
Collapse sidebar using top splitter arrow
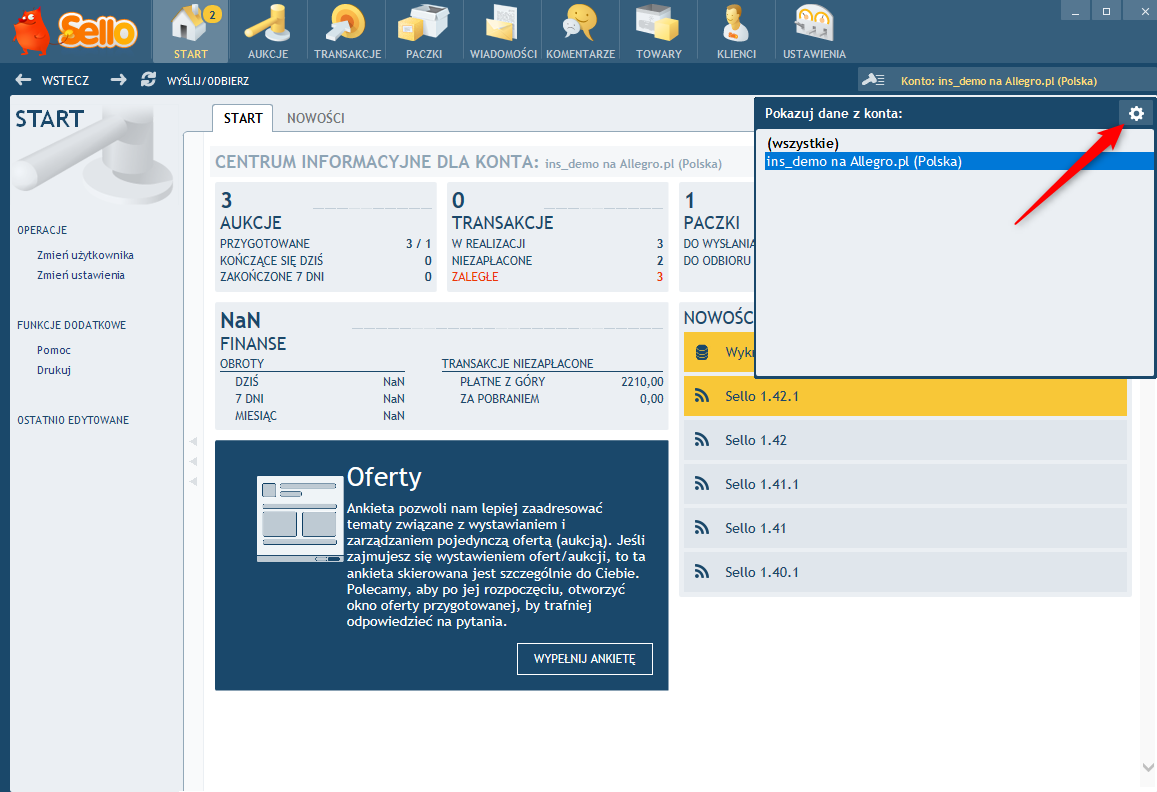click(193, 441)
